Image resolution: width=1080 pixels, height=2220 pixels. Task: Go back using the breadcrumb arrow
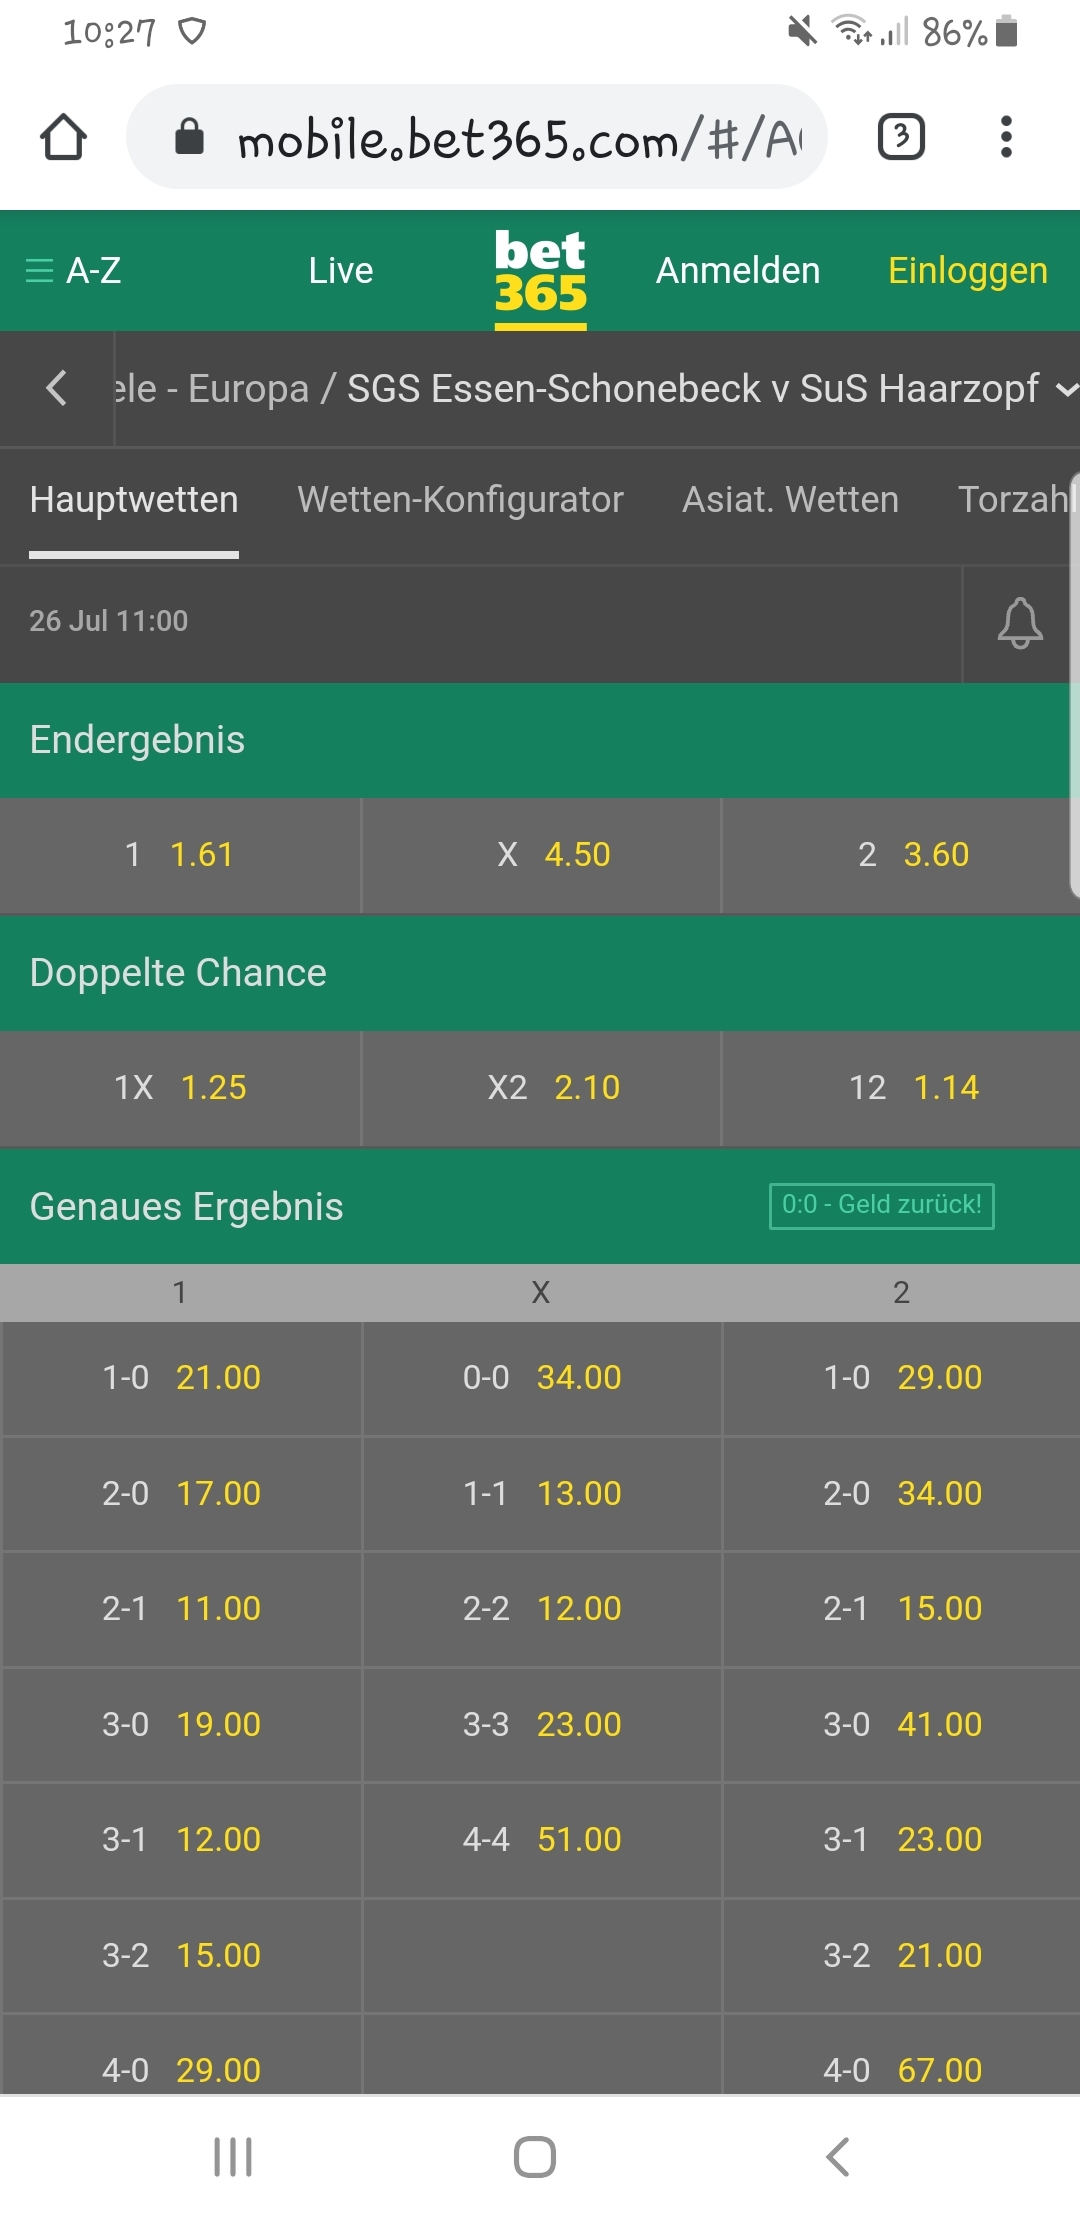coord(57,388)
